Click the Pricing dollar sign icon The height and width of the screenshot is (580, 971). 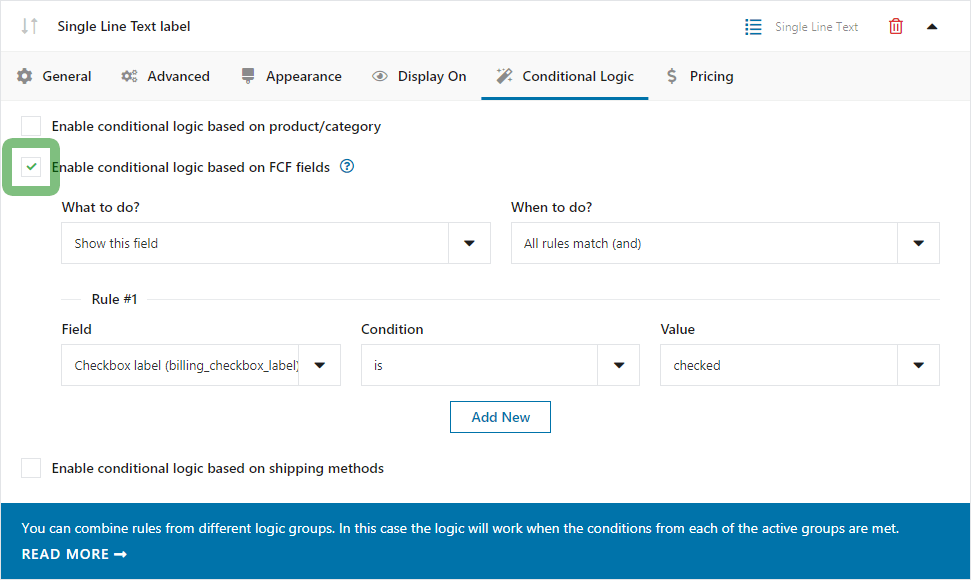click(671, 76)
